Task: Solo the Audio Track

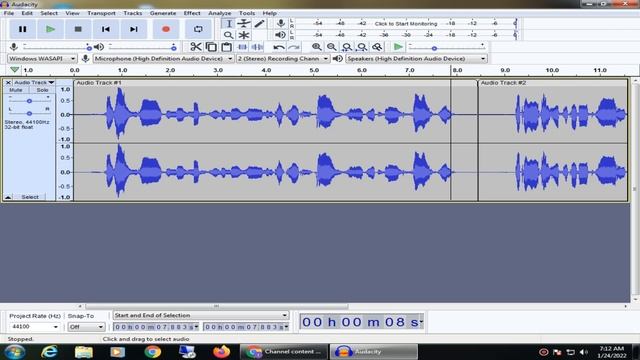Action: (x=42, y=90)
